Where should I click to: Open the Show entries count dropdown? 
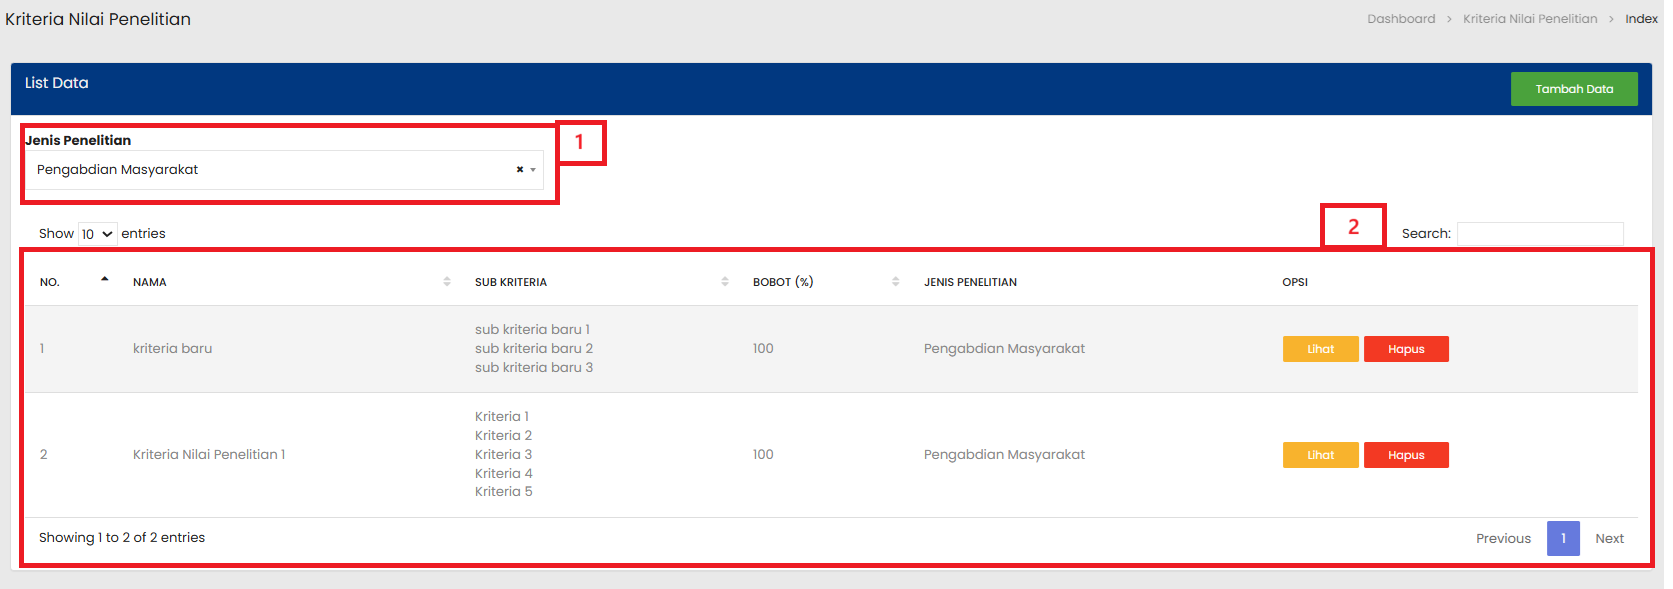pyautogui.click(x=98, y=234)
